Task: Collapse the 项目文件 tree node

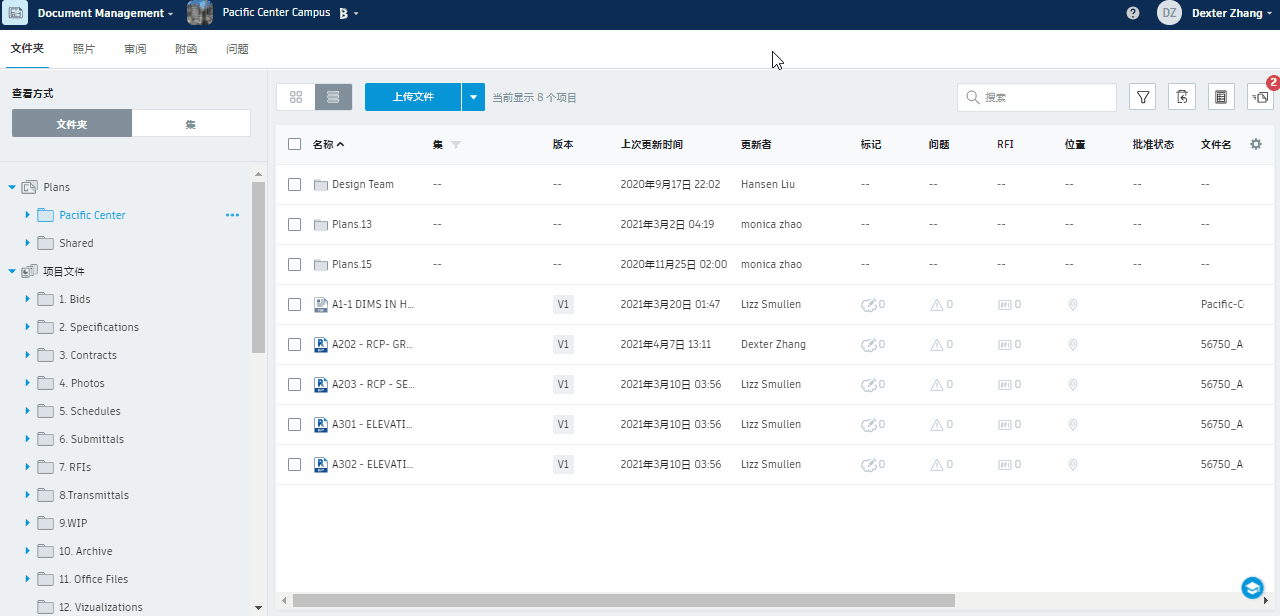Action: click(x=12, y=271)
